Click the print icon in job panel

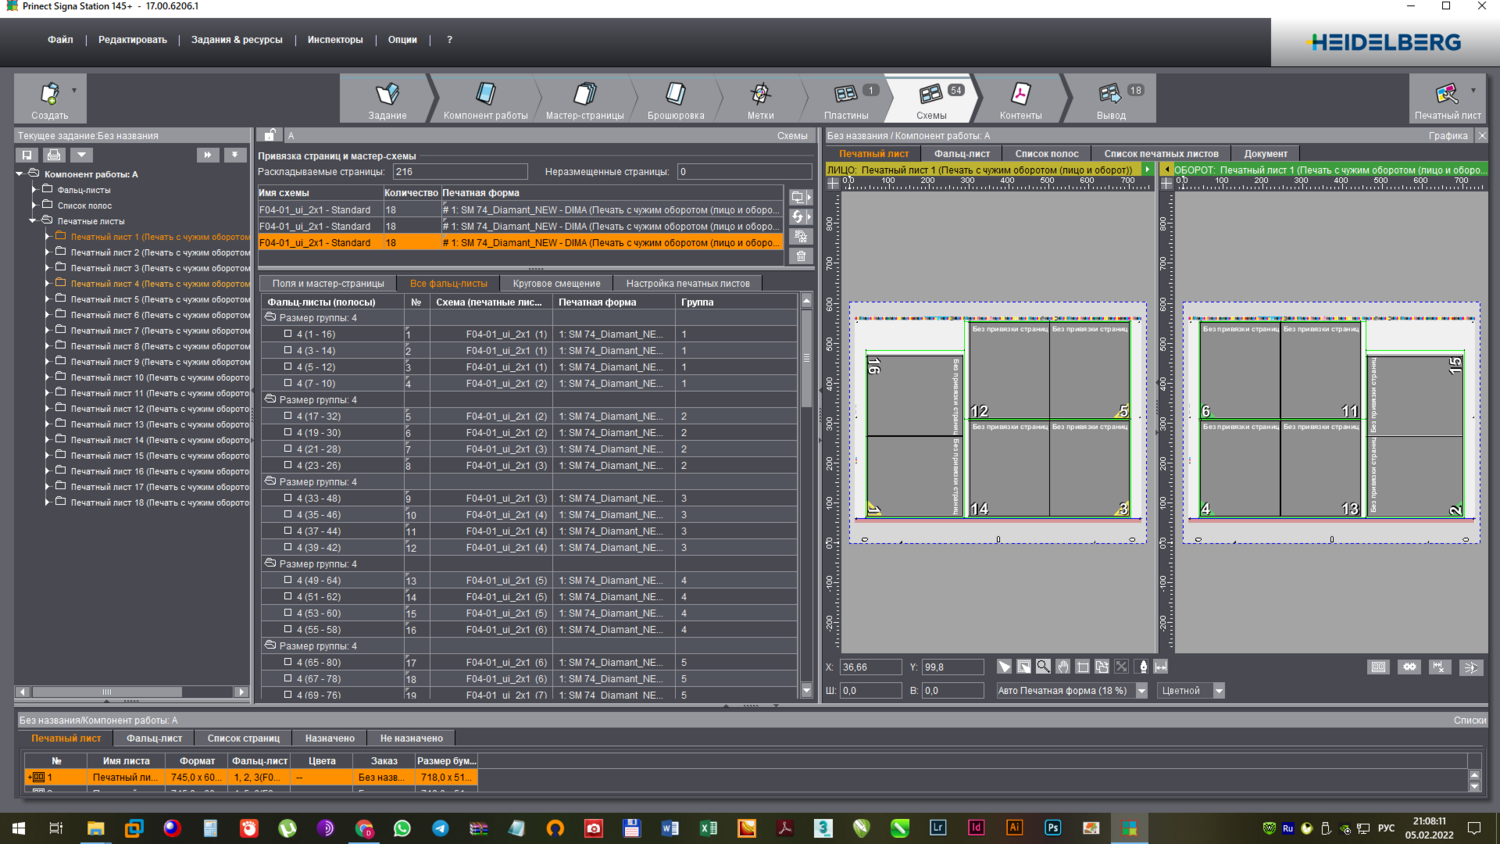(x=54, y=155)
